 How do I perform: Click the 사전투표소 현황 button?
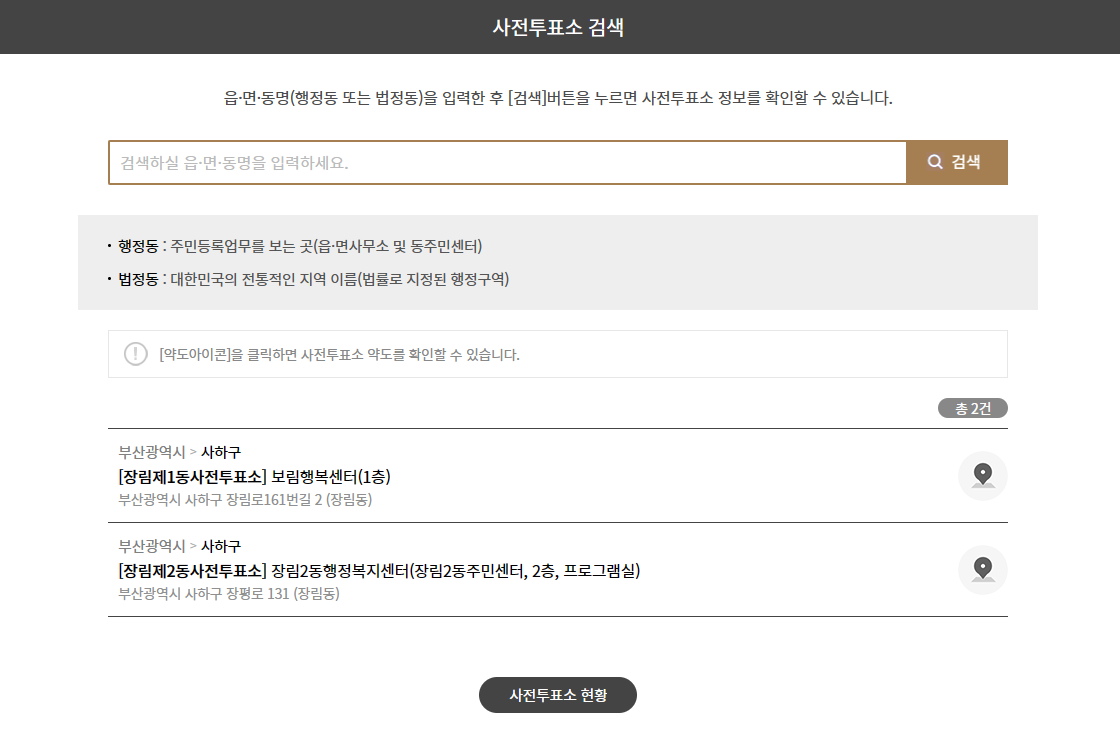coord(558,694)
